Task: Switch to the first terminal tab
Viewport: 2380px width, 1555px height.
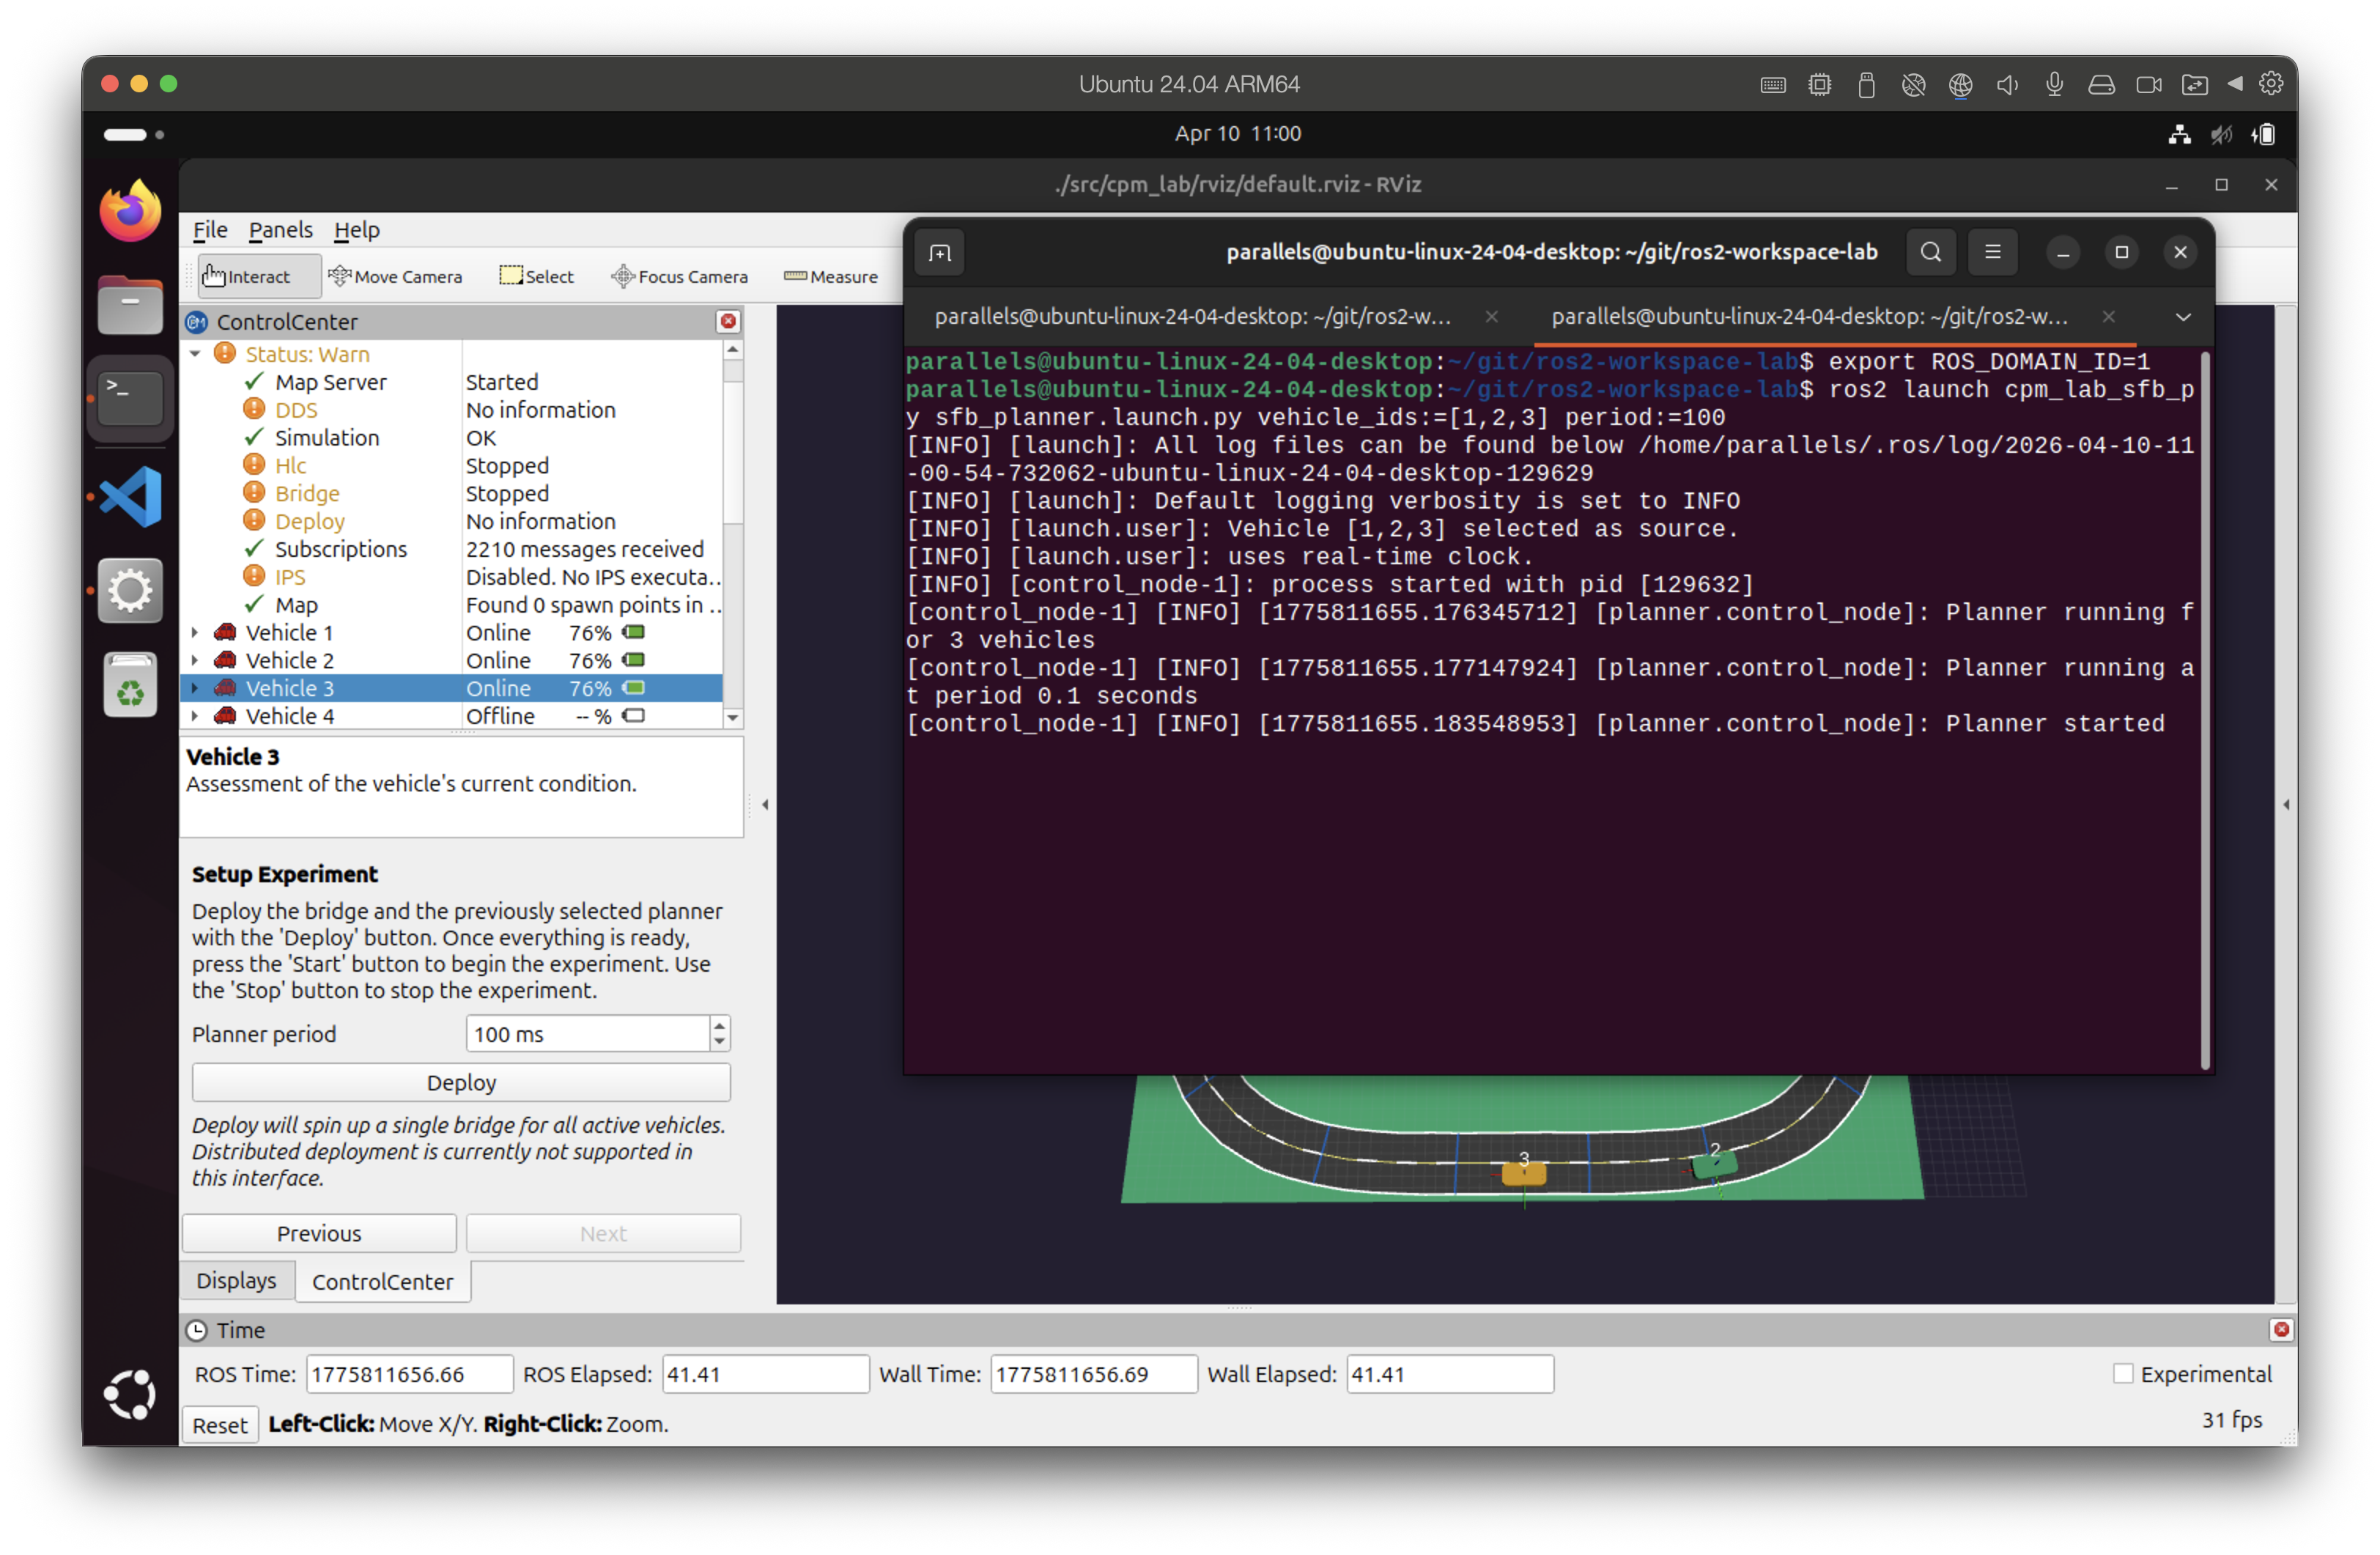Action: coord(1192,316)
